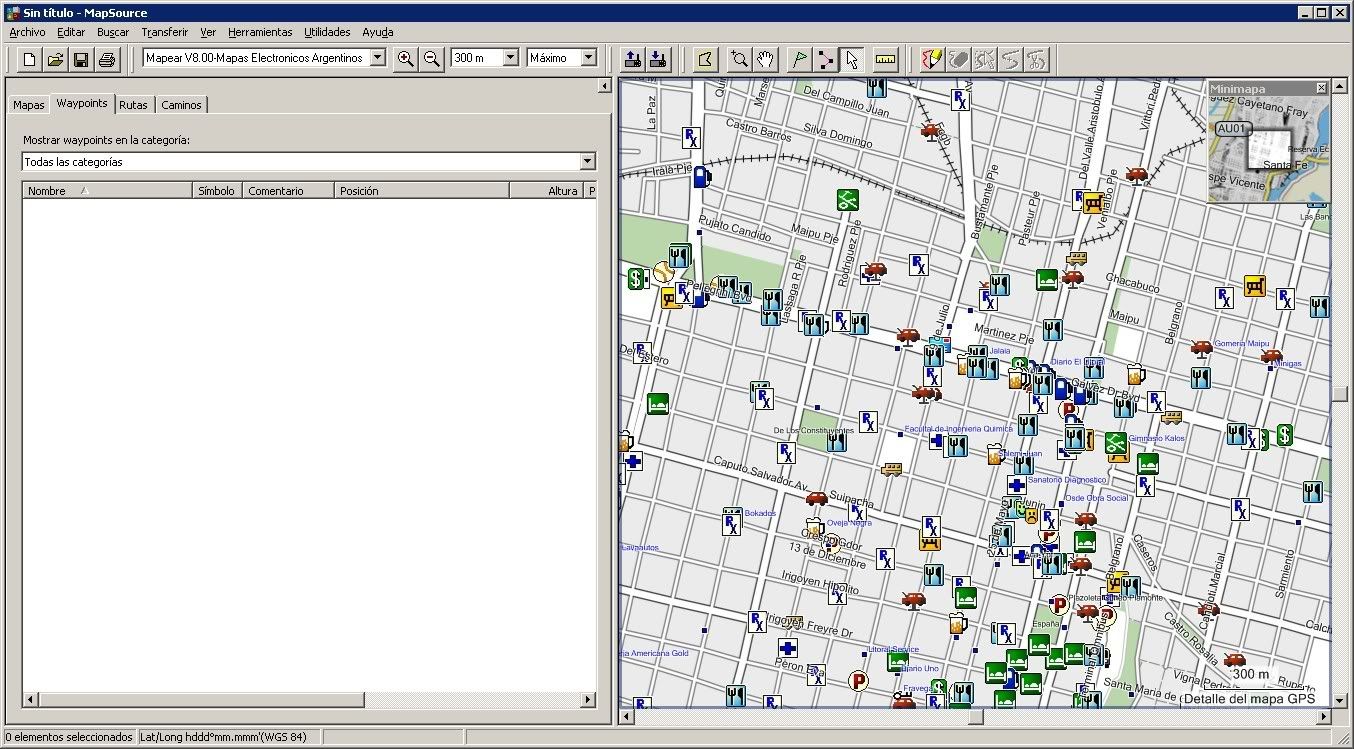Open the map product dropdown
The width and height of the screenshot is (1354, 749).
[x=377, y=58]
